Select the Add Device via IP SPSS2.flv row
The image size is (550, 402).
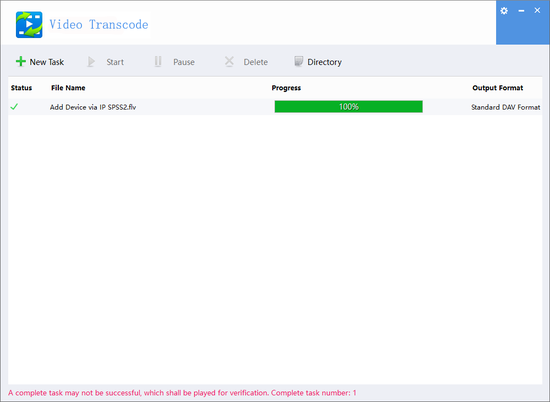coord(275,107)
